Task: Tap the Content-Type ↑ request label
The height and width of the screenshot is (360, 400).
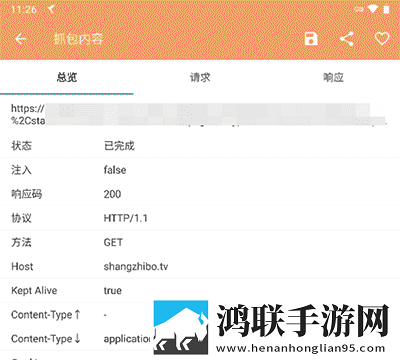Action: click(x=46, y=315)
